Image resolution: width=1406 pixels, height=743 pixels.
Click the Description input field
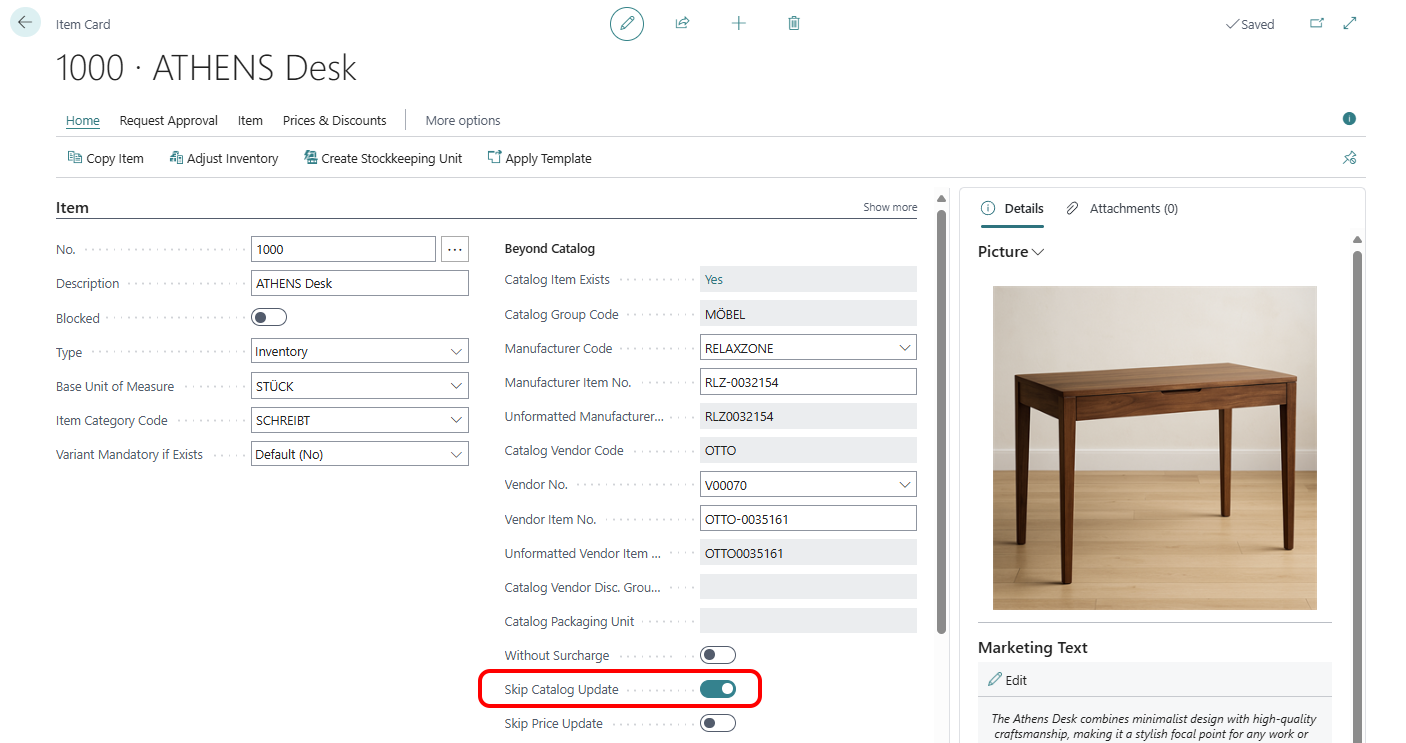(x=360, y=283)
